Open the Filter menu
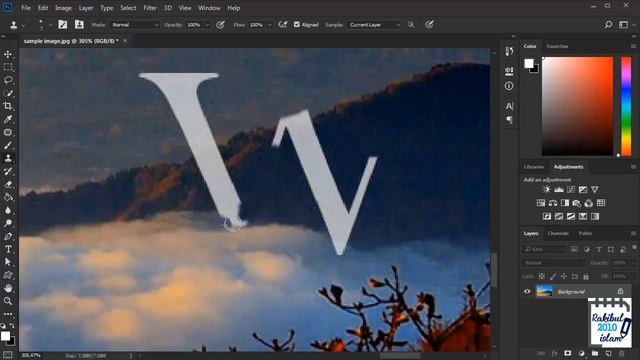Viewport: 640px width, 360px height. click(x=150, y=8)
